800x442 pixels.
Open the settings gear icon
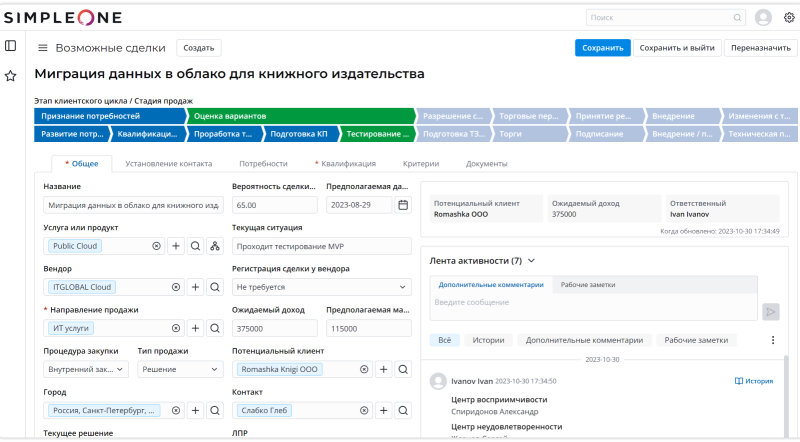789,17
